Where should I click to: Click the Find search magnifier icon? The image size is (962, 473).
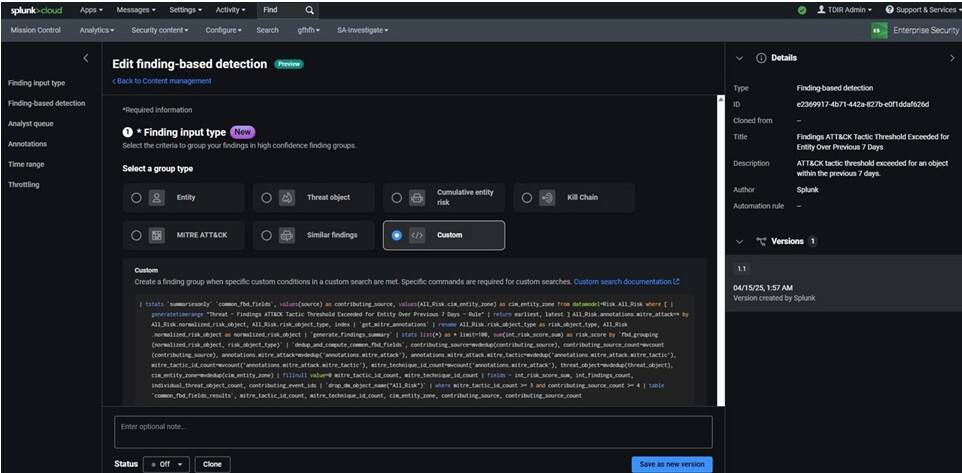[x=309, y=10]
